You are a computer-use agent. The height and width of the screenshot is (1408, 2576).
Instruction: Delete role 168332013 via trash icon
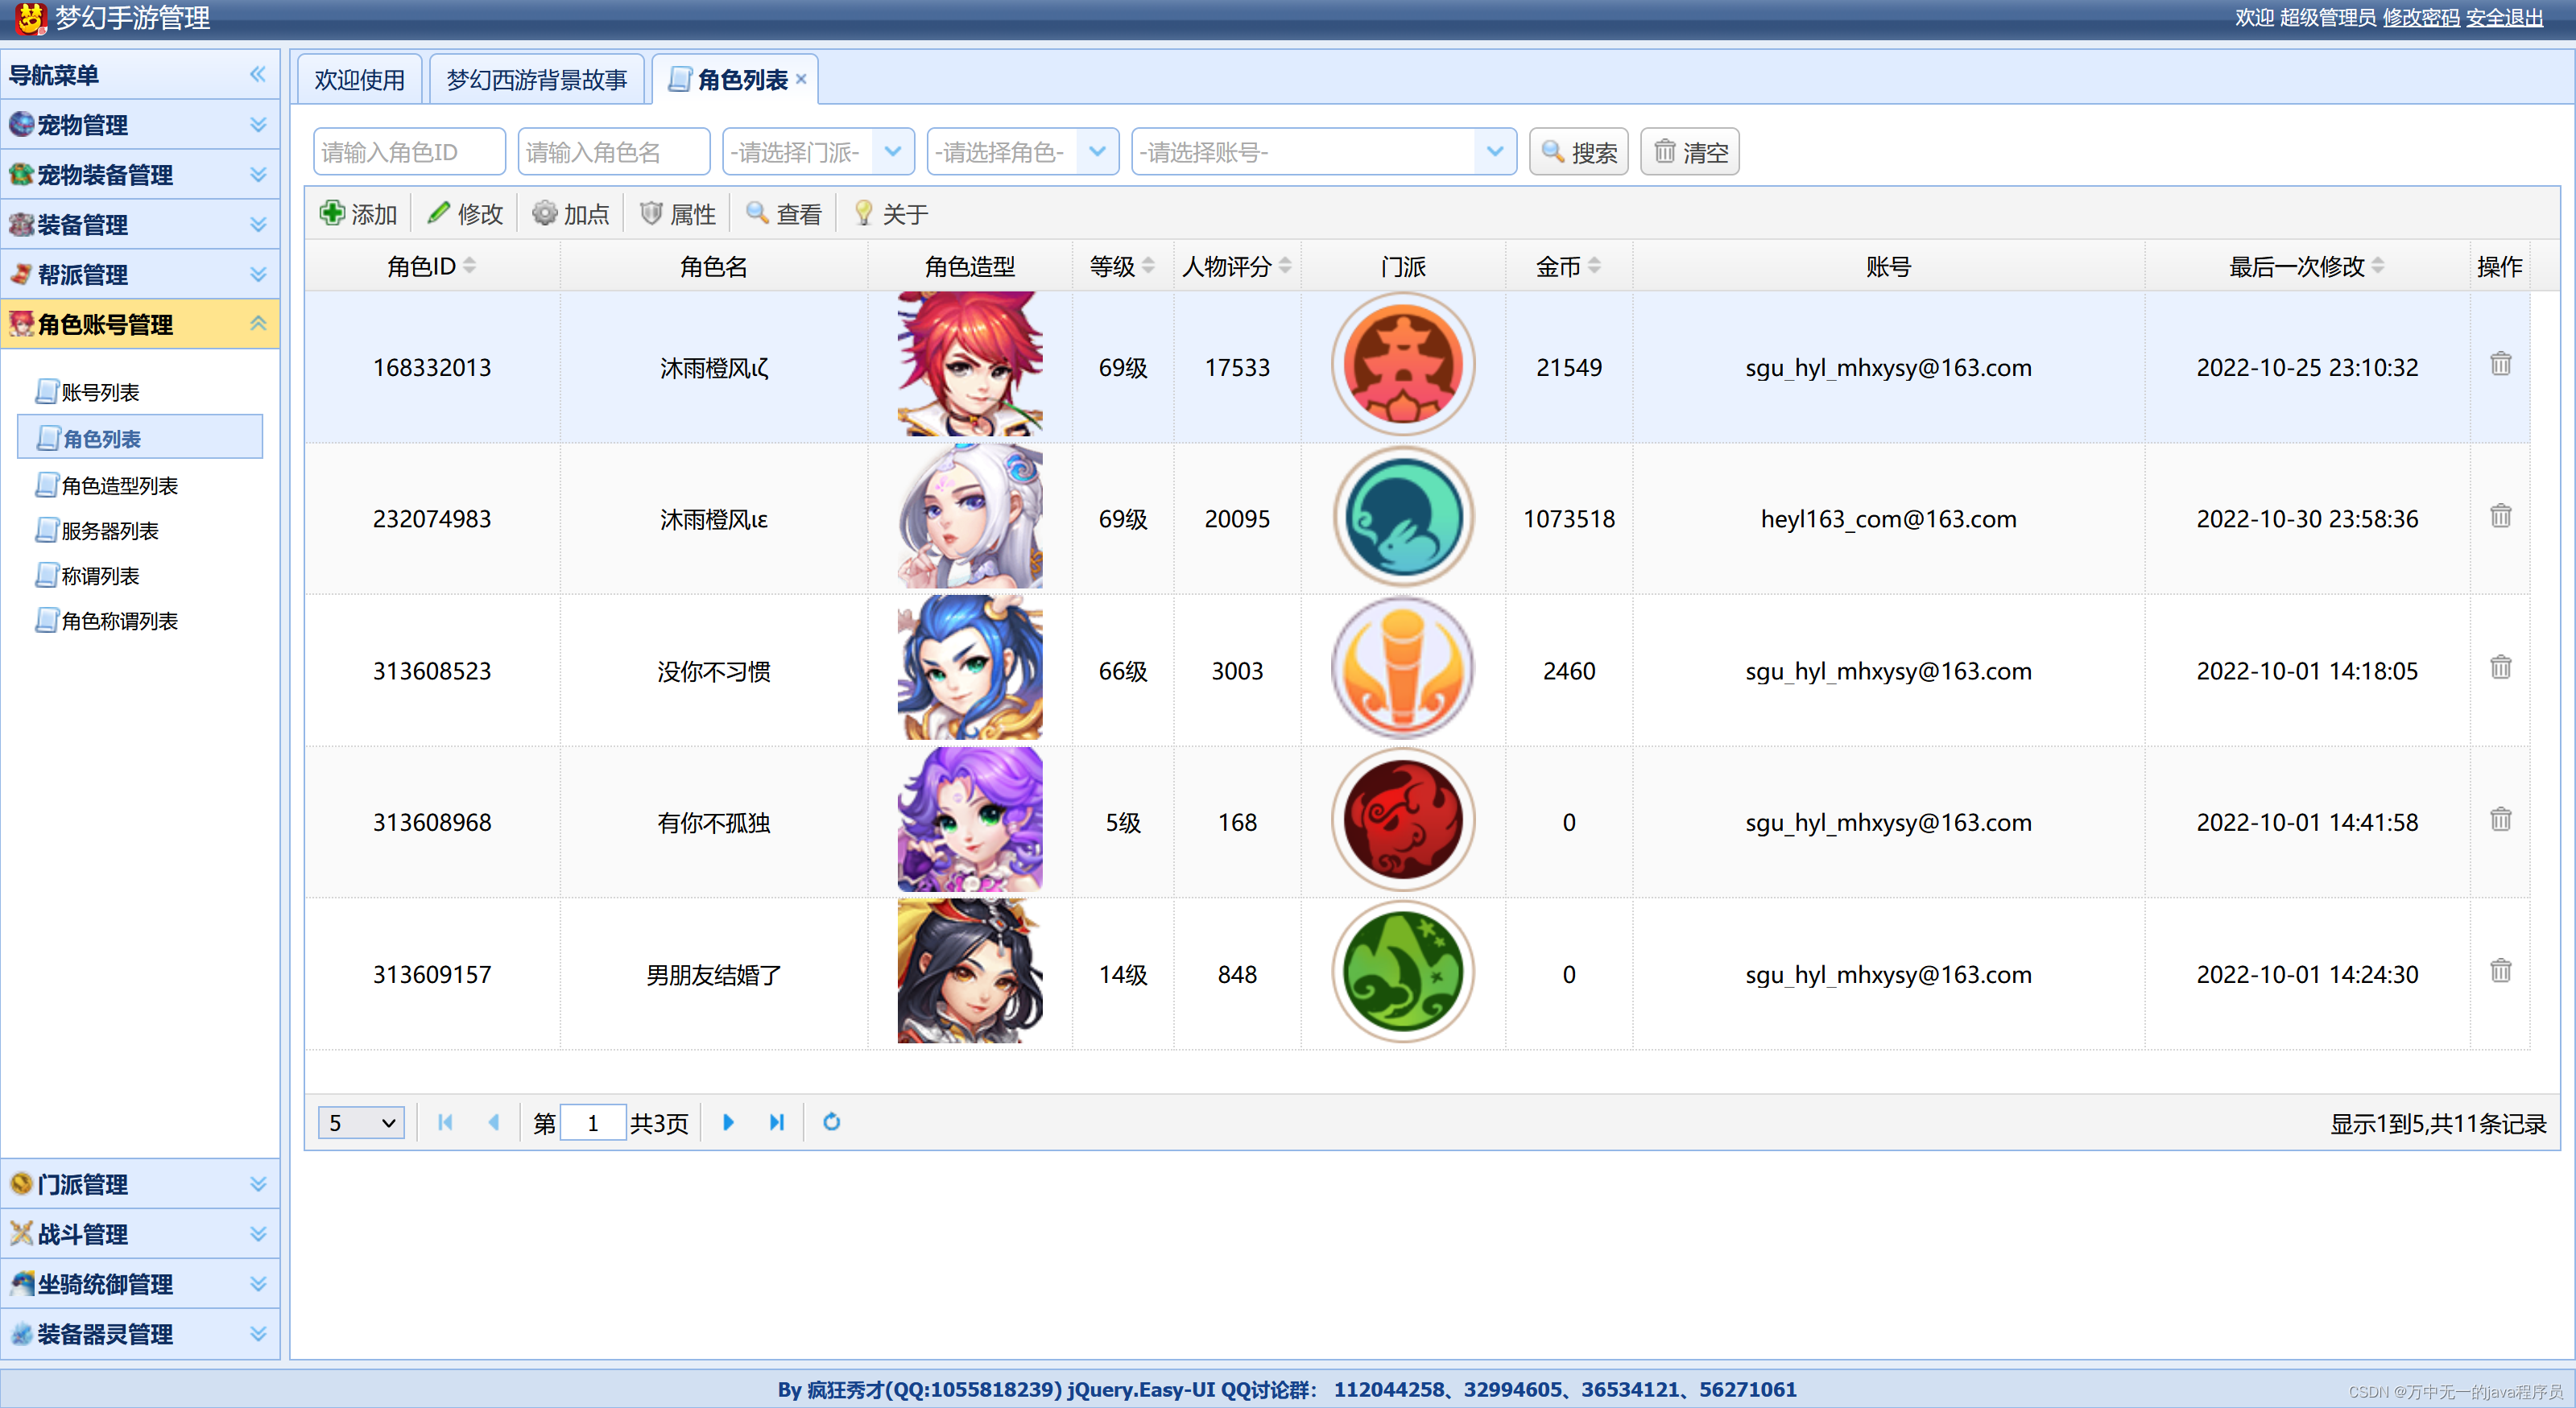tap(2500, 363)
